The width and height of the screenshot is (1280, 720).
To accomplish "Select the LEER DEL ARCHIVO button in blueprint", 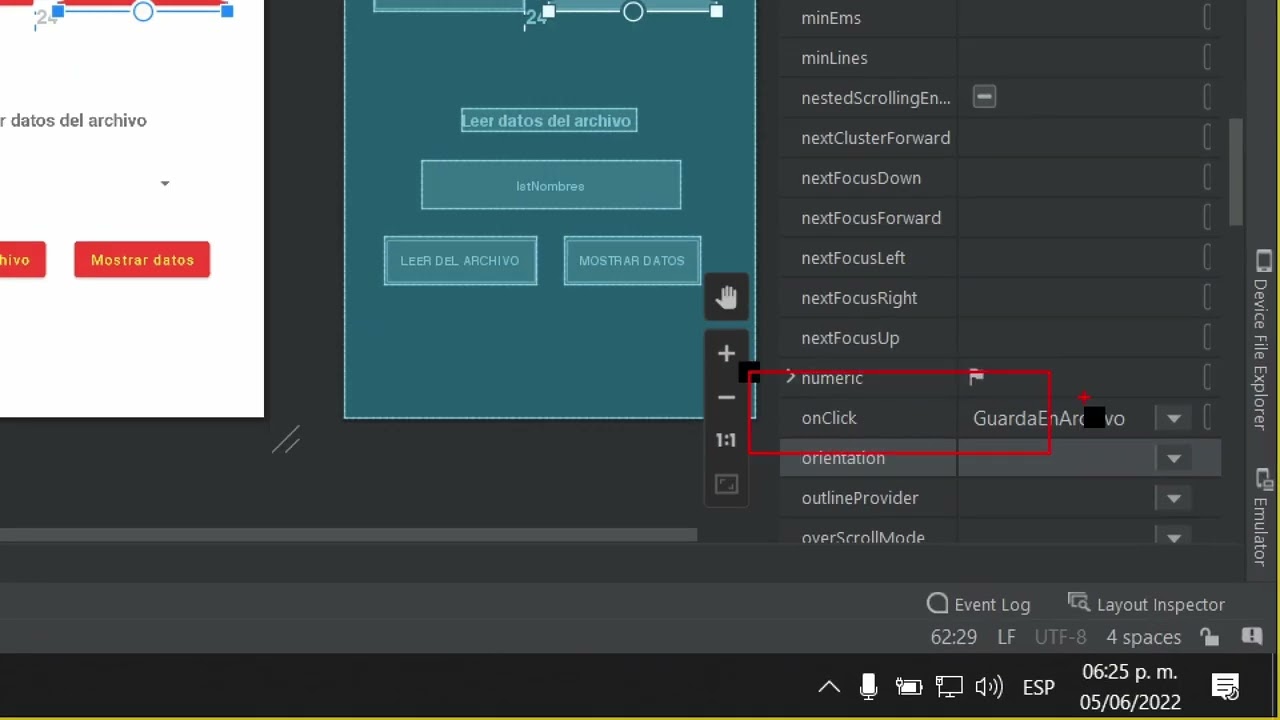I will 460,261.
